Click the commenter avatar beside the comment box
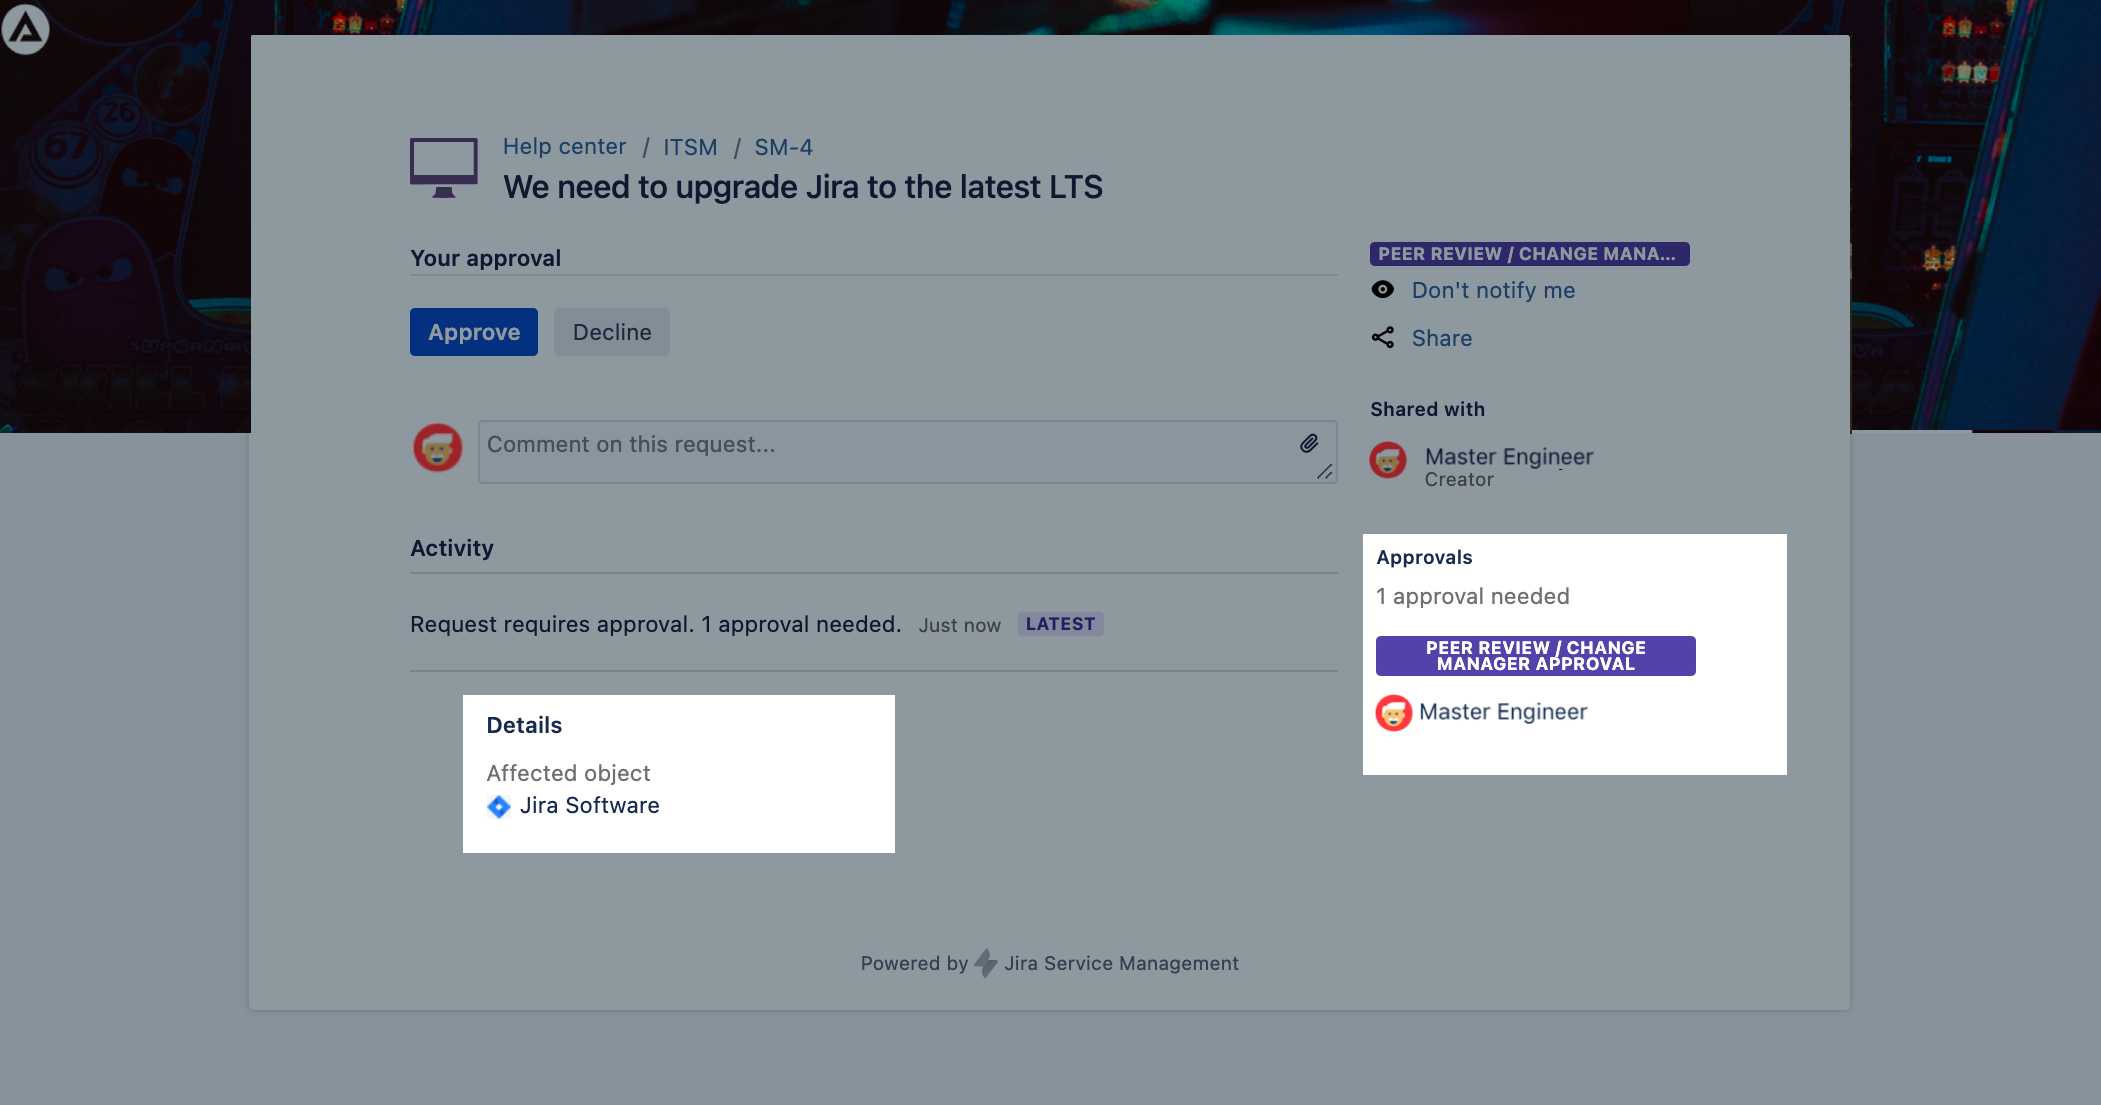This screenshot has height=1105, width=2101. pyautogui.click(x=437, y=447)
